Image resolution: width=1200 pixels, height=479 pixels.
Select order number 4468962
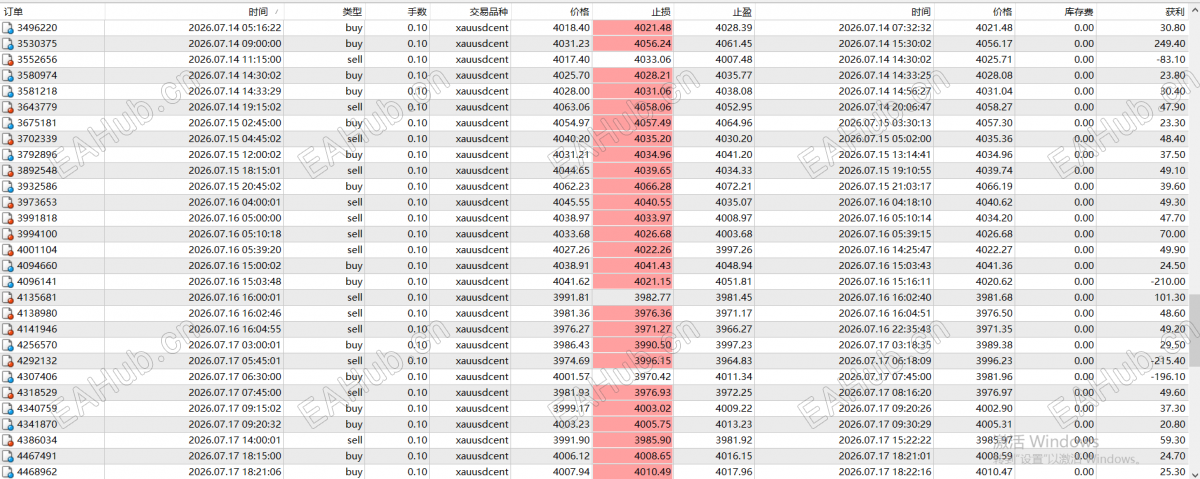(37, 471)
